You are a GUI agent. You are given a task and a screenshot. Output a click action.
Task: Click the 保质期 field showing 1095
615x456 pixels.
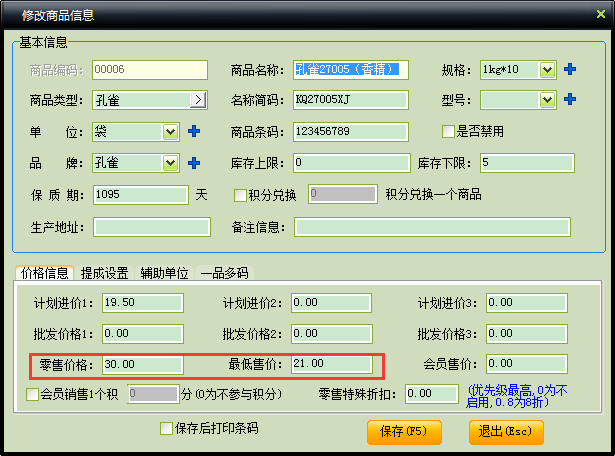pyautogui.click(x=141, y=195)
